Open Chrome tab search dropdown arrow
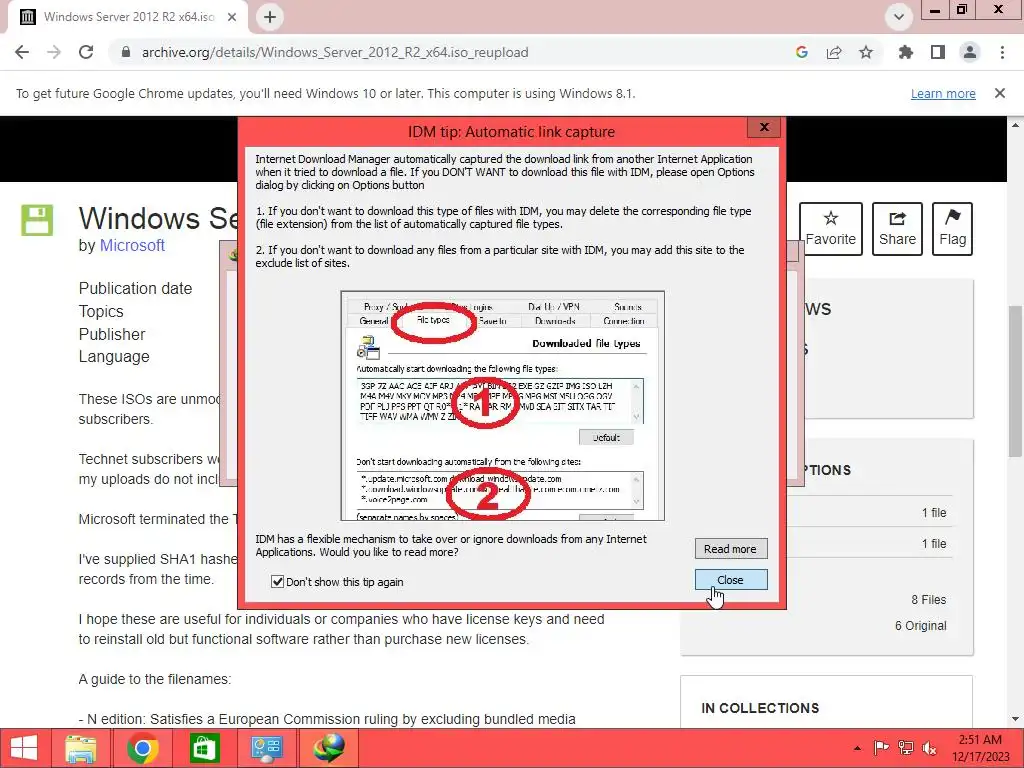Screen dimensions: 1024x768 click(x=899, y=17)
